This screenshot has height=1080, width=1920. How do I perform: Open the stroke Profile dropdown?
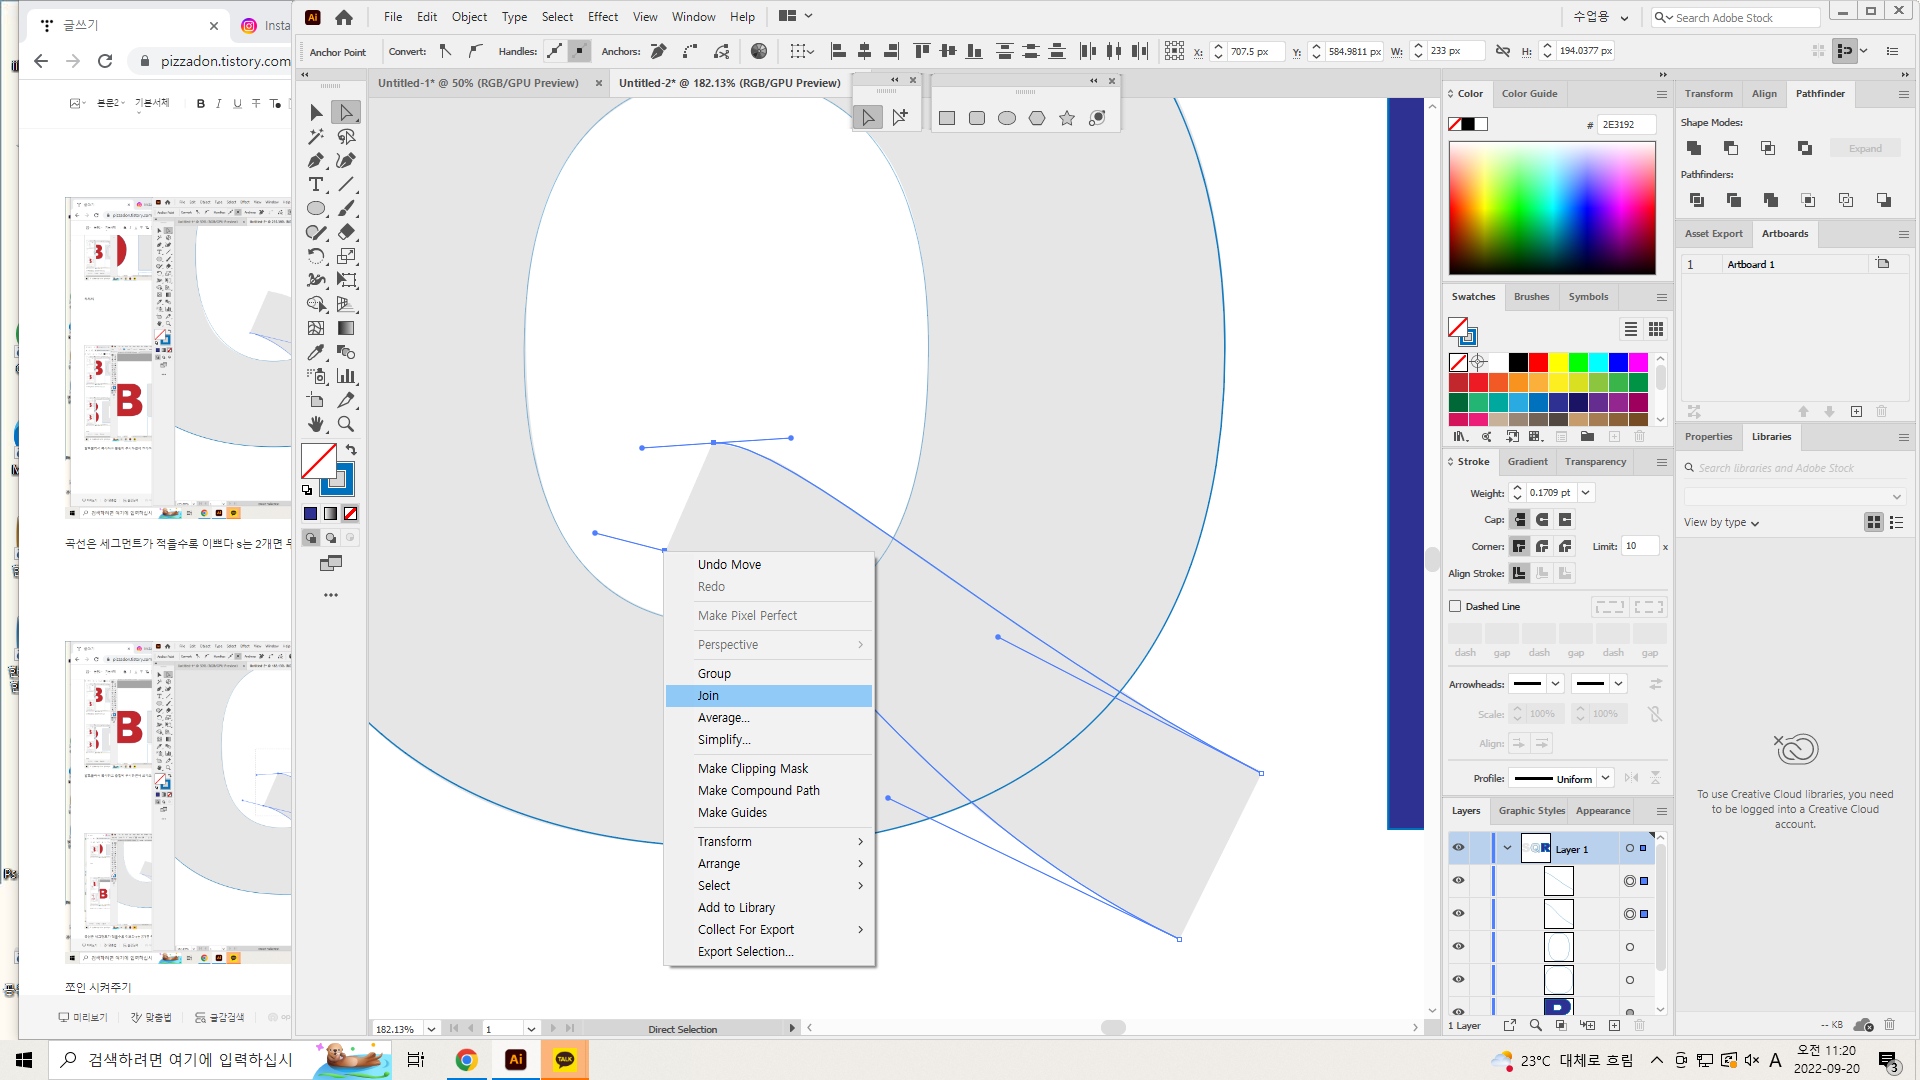[1605, 778]
